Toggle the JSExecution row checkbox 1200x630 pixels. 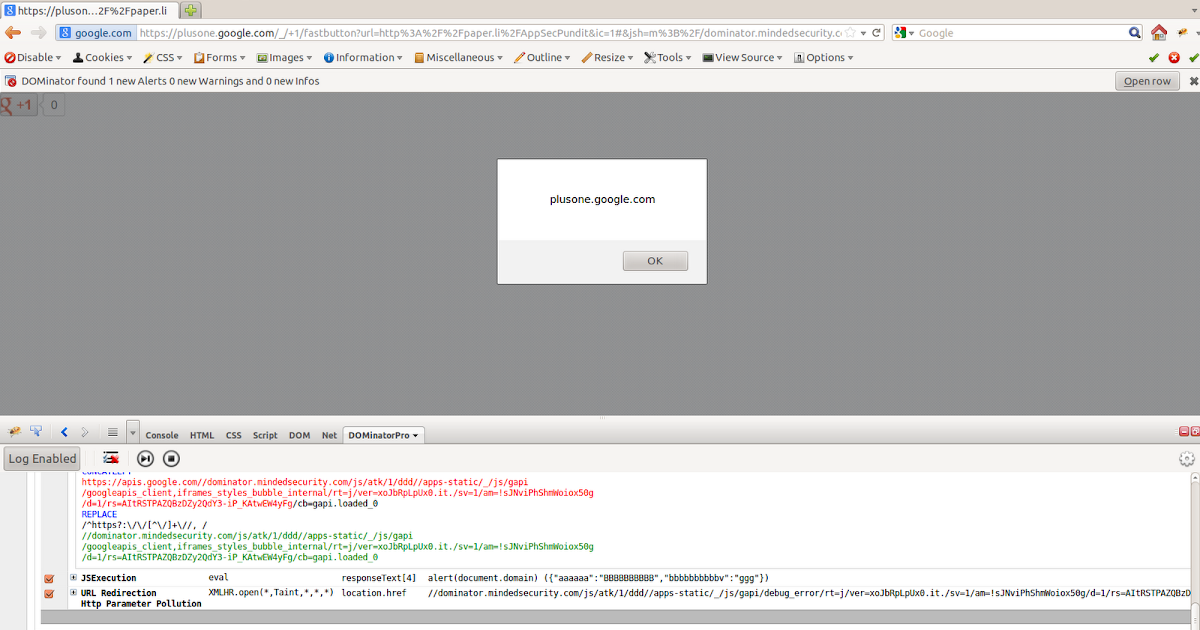tap(49, 579)
